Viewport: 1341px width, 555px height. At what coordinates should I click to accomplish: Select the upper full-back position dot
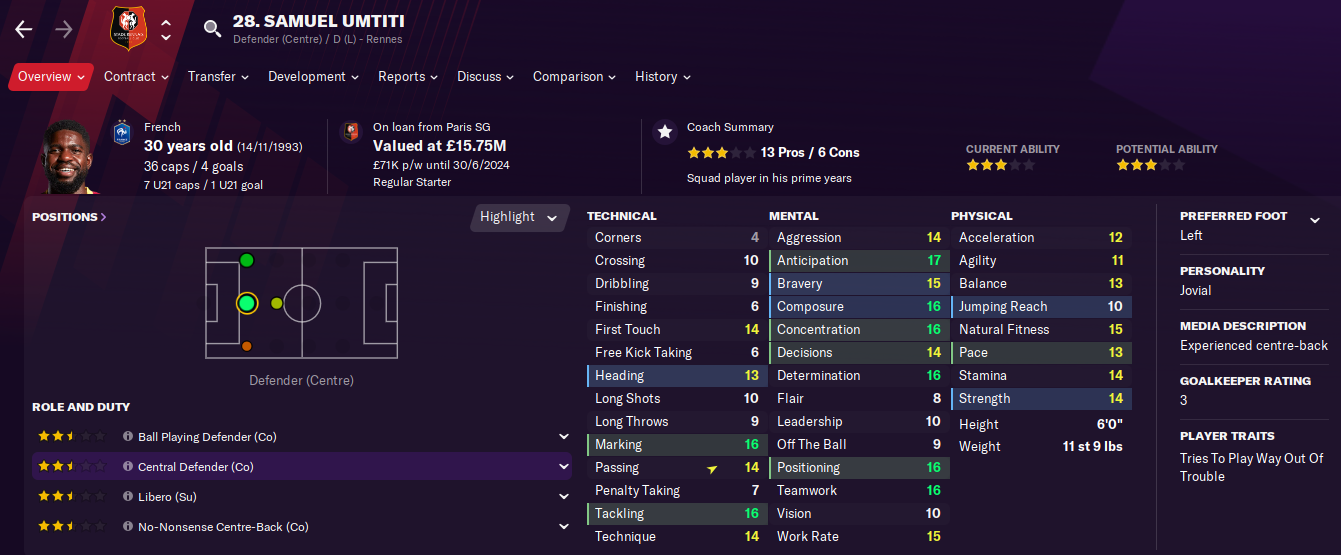246,260
